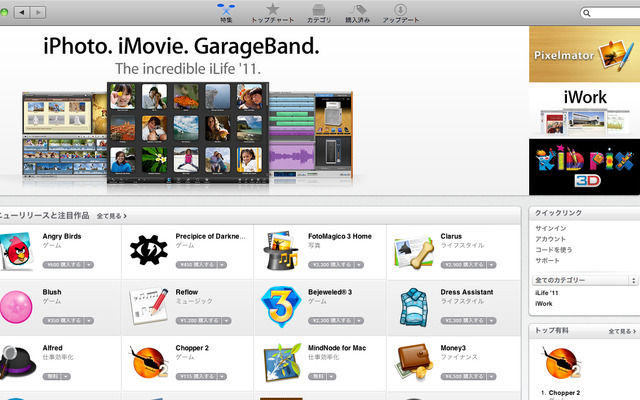Expand Money3 buy button arrow

pos(492,377)
